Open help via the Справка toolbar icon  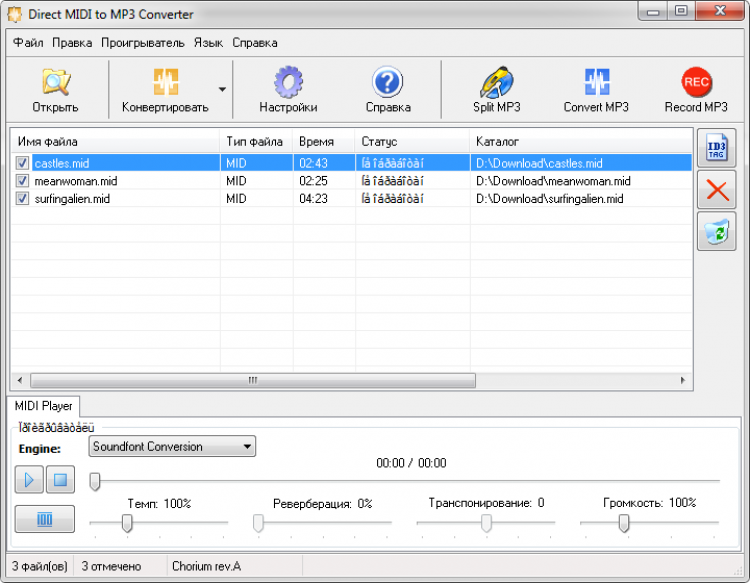click(x=388, y=89)
